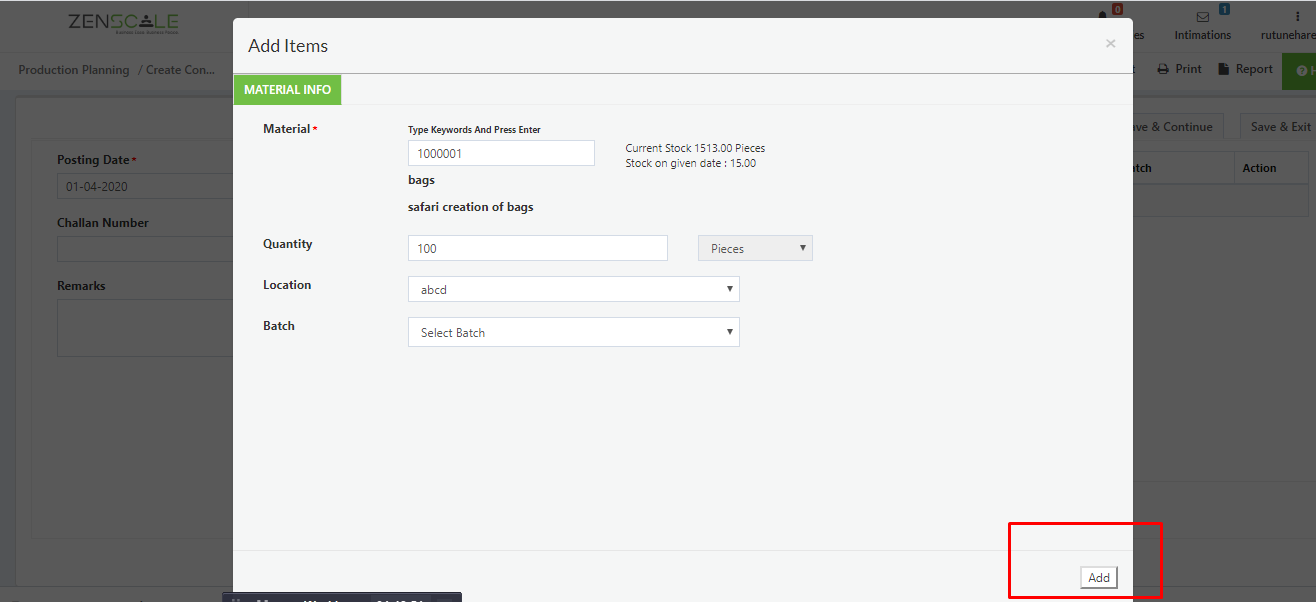Open the rutunehare user menu dots
The width and height of the screenshot is (1316, 602).
click(x=1297, y=17)
